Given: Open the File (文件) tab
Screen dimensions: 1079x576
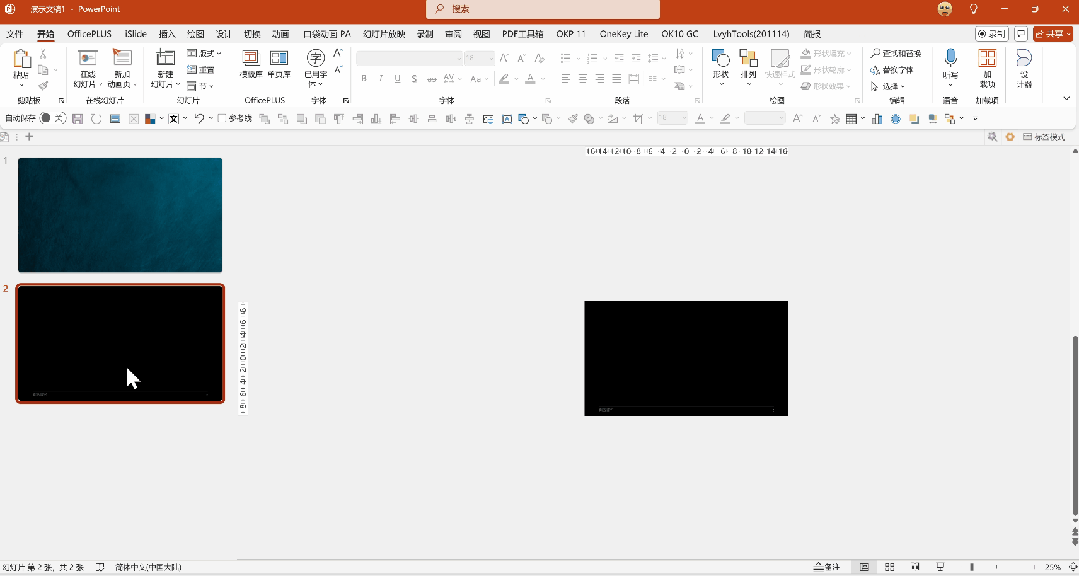Looking at the screenshot, I should [14, 34].
